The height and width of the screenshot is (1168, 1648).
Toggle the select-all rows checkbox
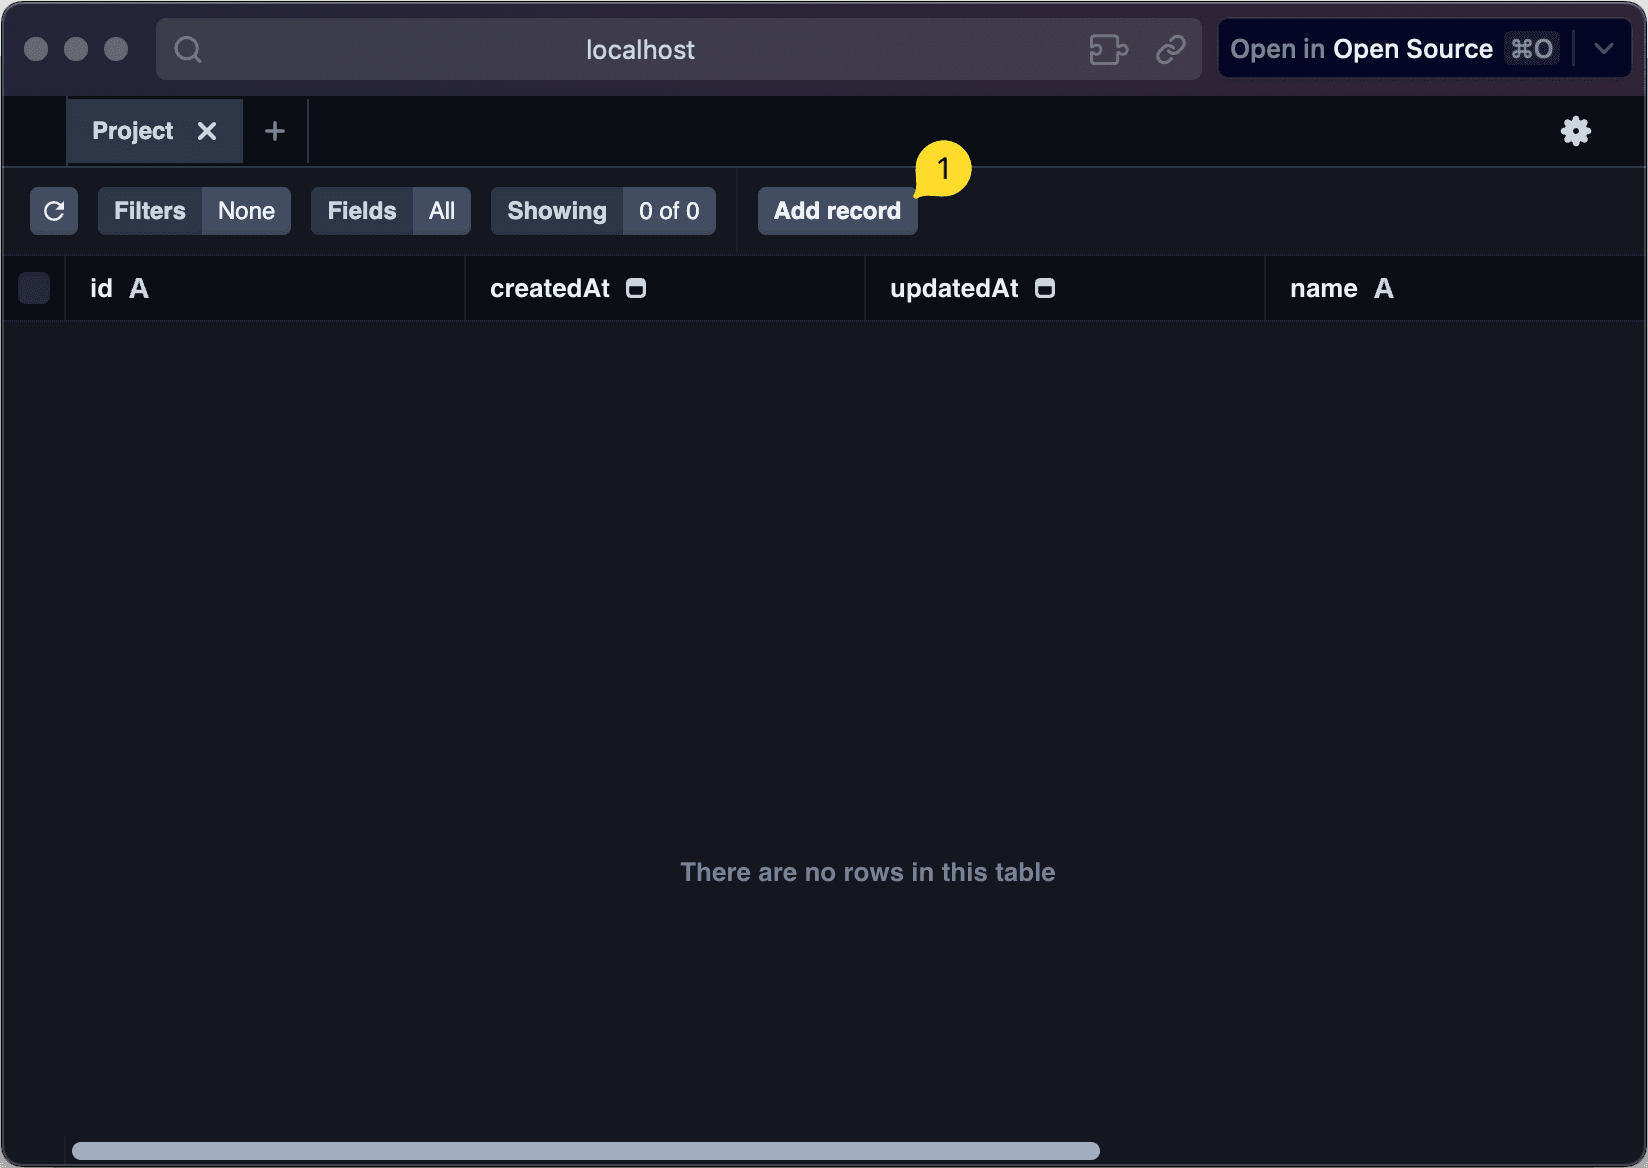point(34,289)
